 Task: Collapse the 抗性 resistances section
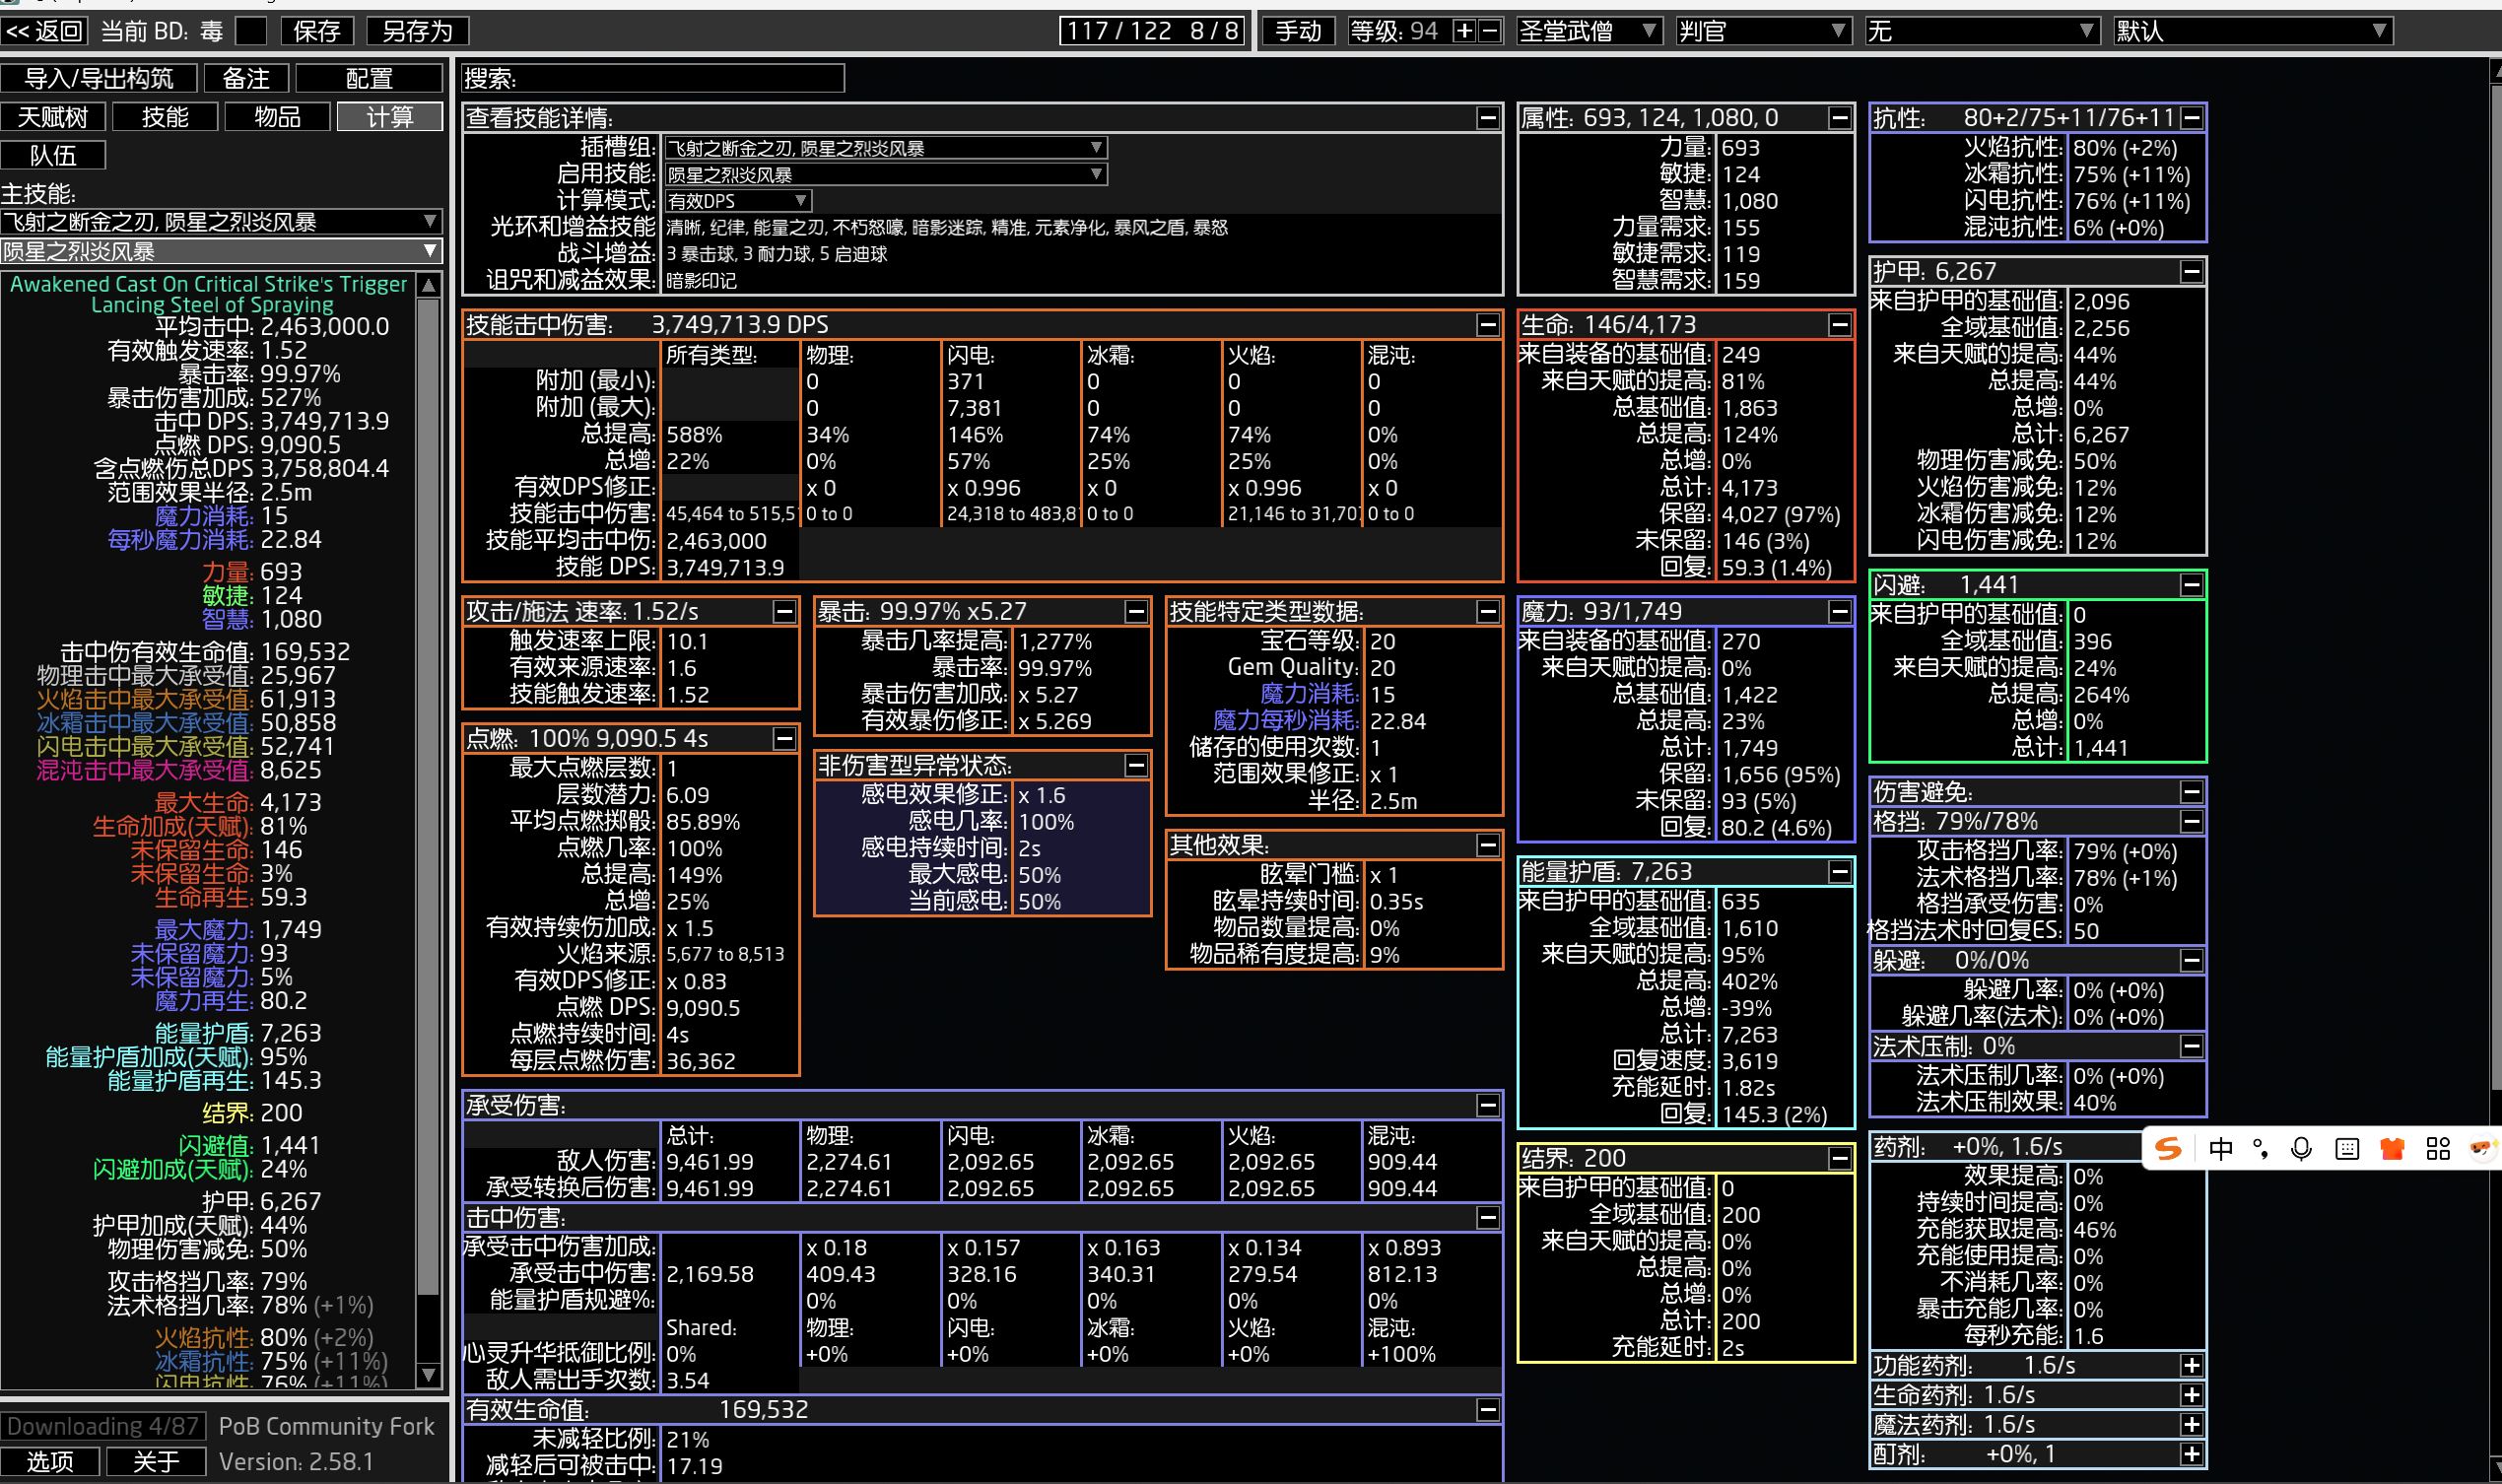coord(2191,118)
